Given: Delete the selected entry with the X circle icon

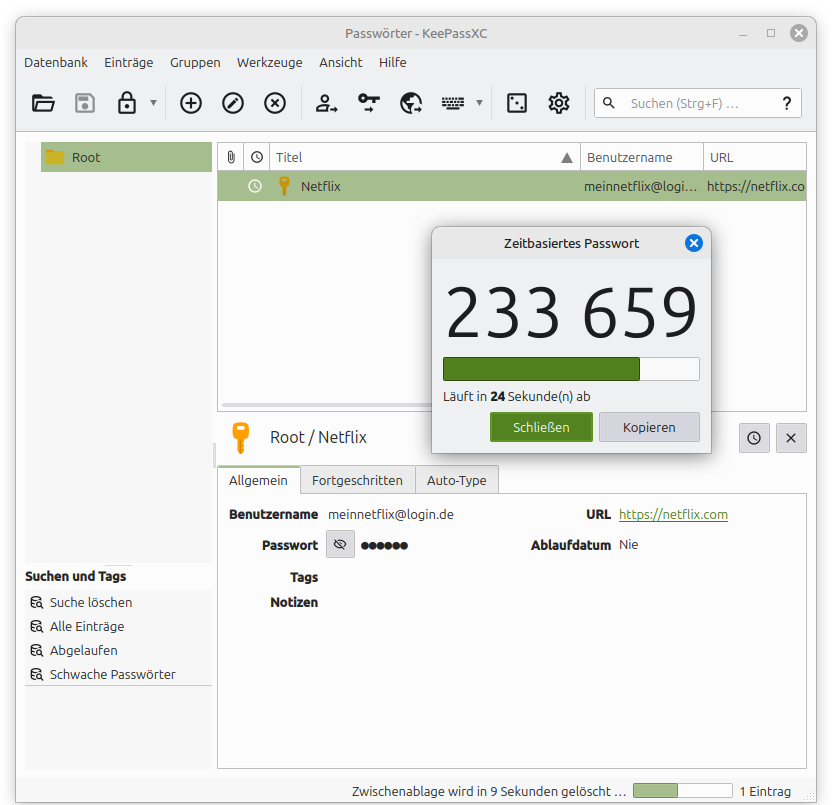Looking at the screenshot, I should tap(275, 103).
